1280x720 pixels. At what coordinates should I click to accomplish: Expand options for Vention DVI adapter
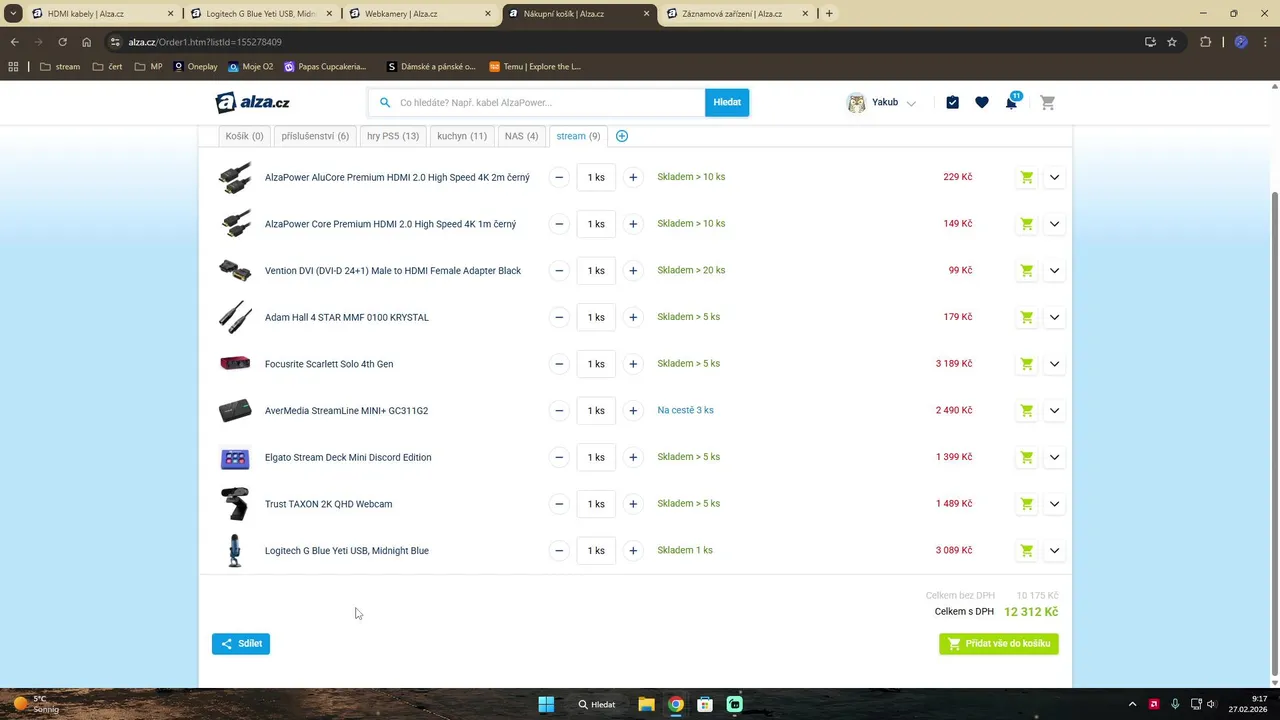[1054, 271]
